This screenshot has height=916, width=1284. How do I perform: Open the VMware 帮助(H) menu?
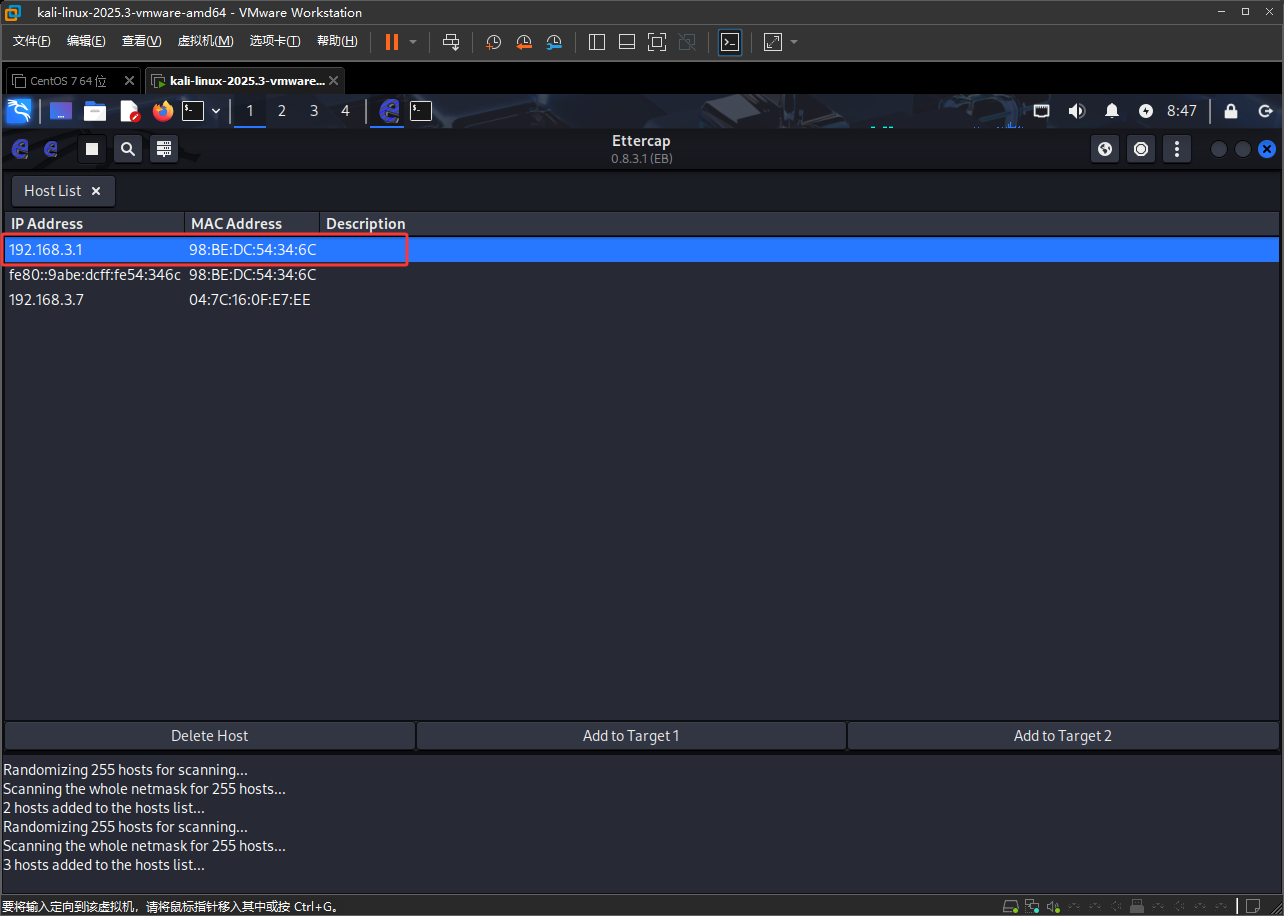(337, 41)
